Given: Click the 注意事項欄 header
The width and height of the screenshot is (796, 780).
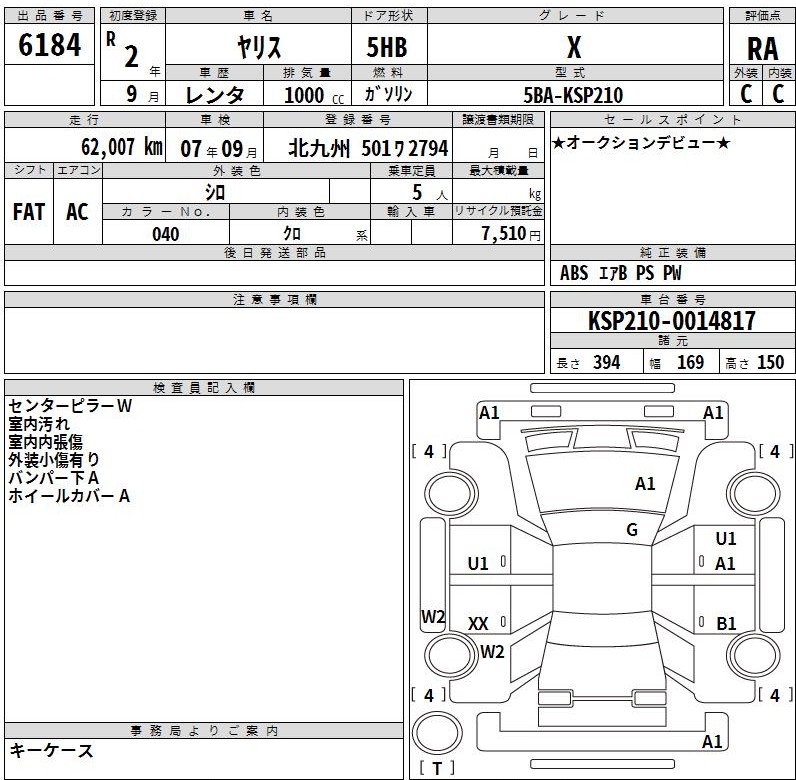Looking at the screenshot, I should point(275,300).
